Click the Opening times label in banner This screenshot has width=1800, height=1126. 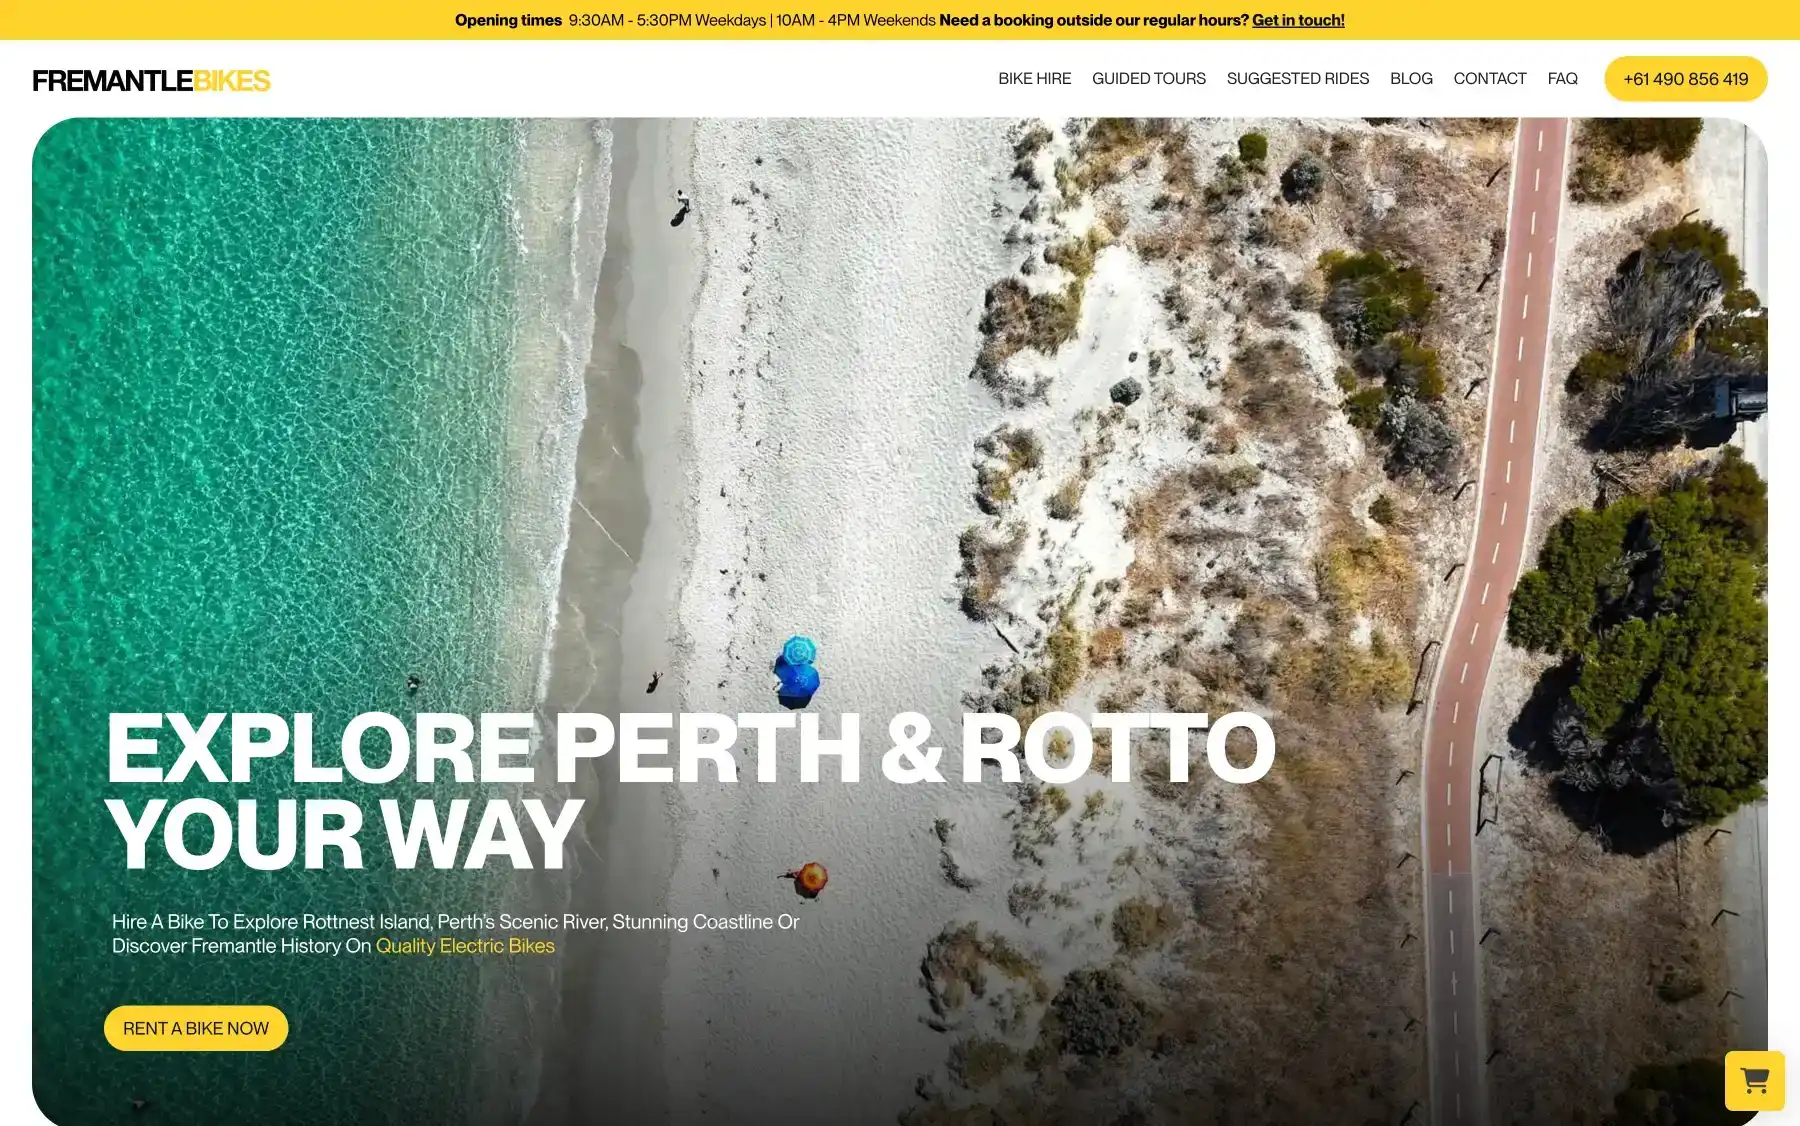pos(508,20)
